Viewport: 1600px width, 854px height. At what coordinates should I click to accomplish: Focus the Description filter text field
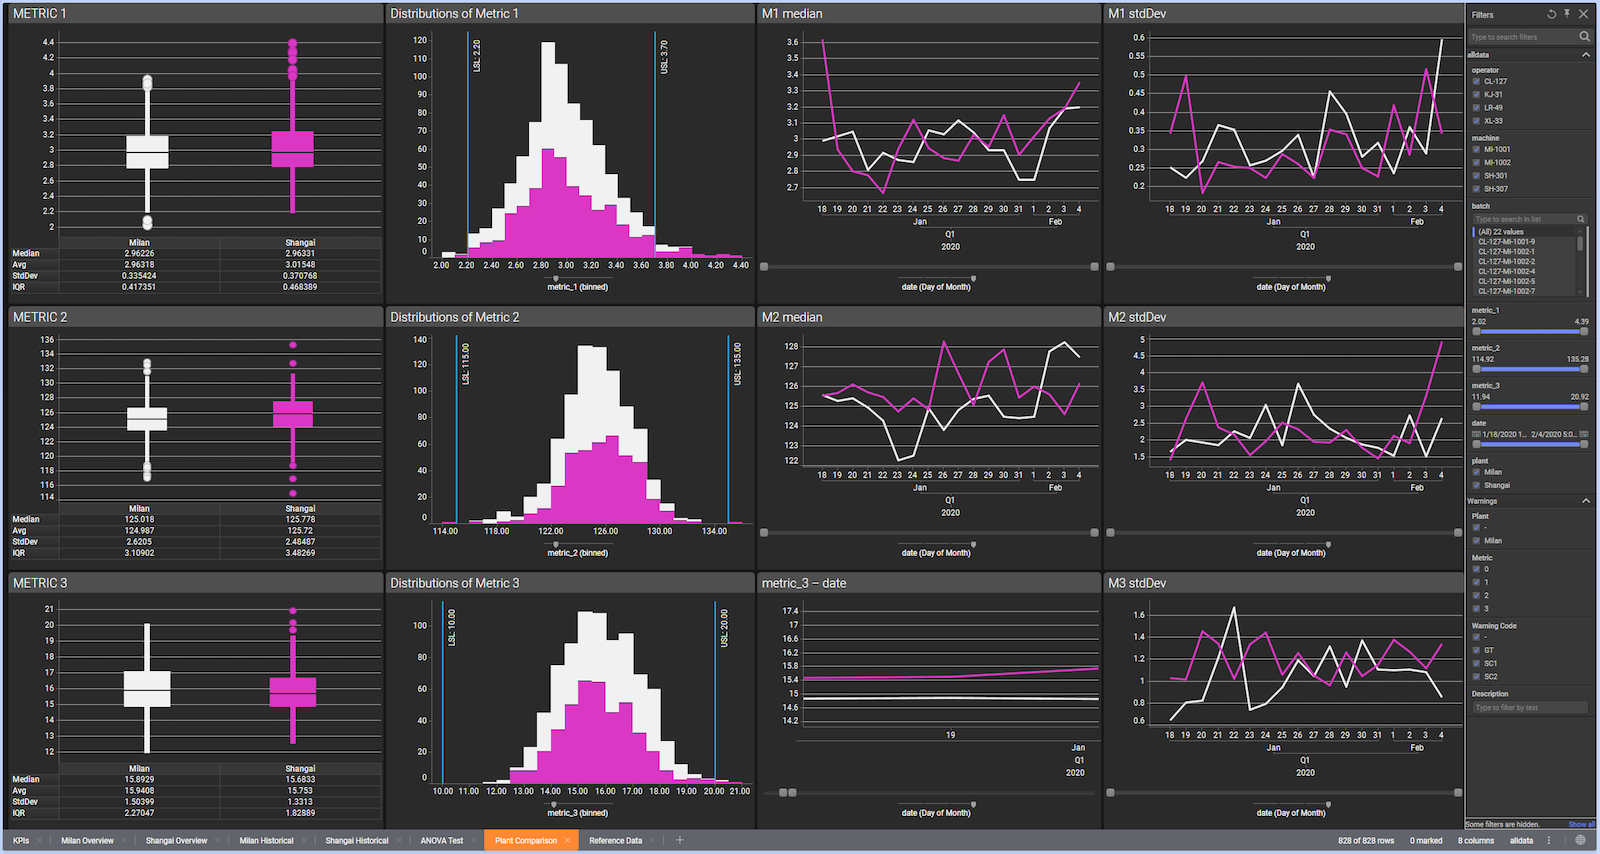click(1529, 708)
